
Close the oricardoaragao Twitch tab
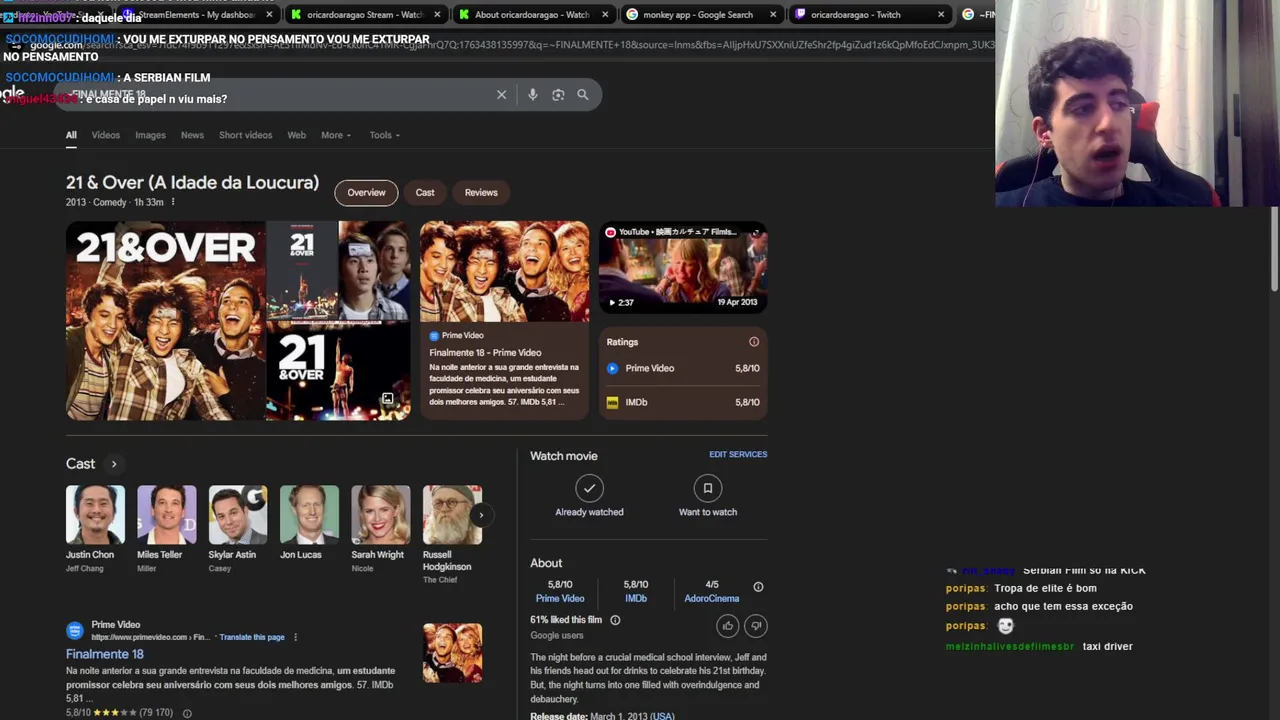coord(941,15)
